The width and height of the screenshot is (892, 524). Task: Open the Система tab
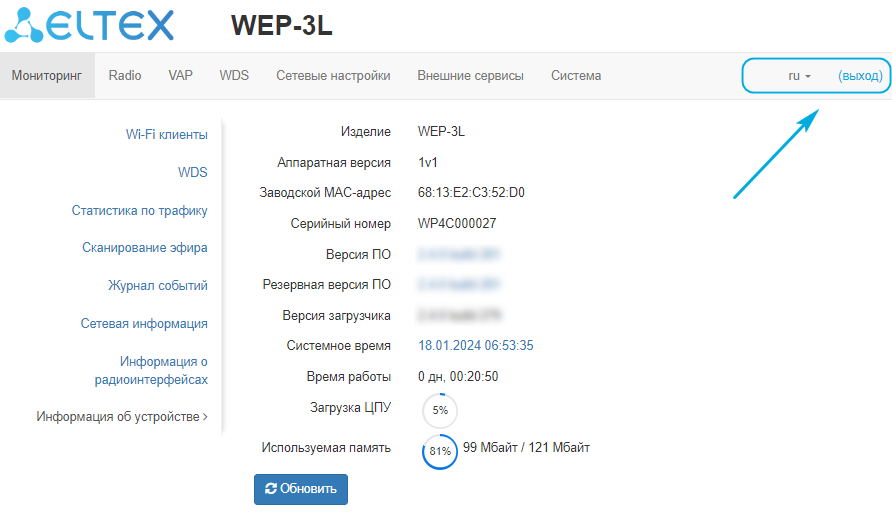(x=576, y=76)
